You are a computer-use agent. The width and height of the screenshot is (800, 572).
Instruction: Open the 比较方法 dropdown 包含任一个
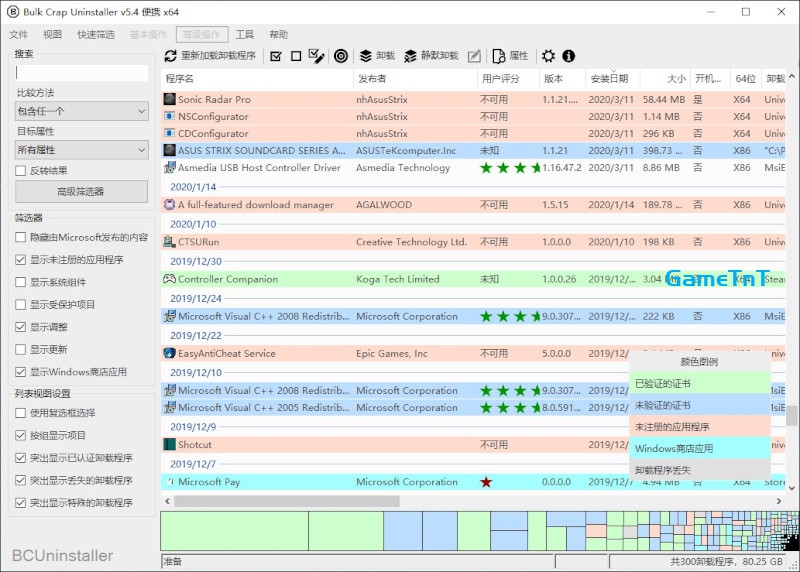(82, 111)
